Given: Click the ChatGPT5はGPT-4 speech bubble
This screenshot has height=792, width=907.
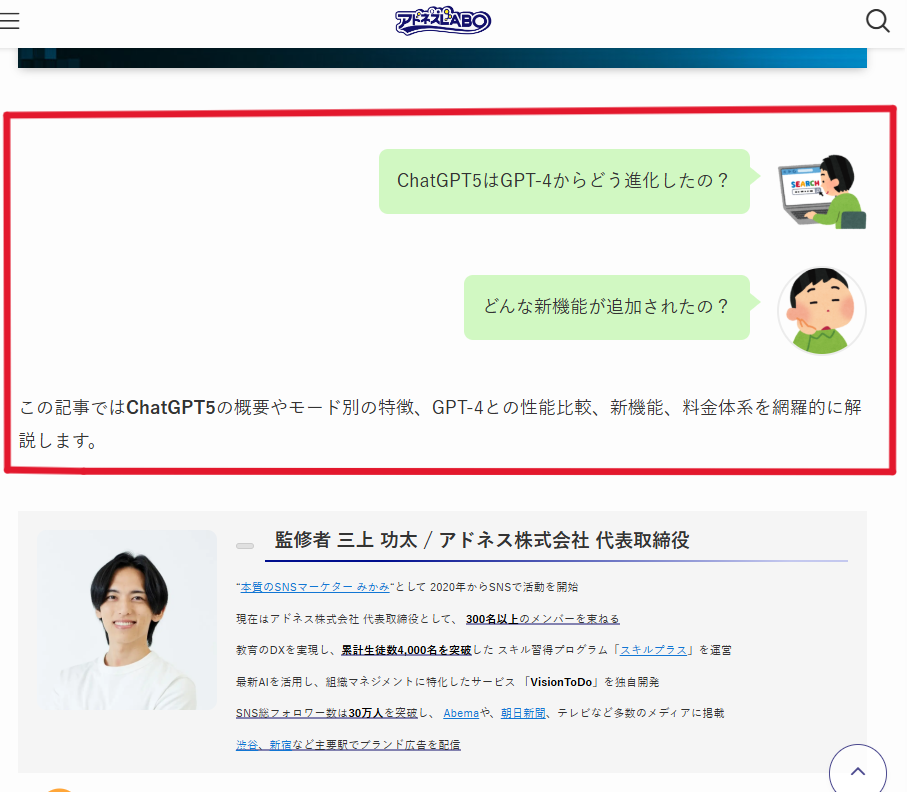Looking at the screenshot, I should click(x=563, y=181).
